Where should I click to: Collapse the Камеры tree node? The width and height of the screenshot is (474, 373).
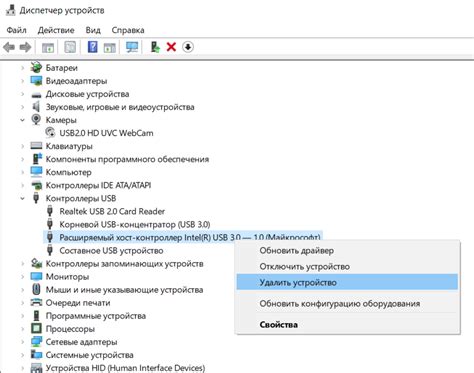(22, 120)
